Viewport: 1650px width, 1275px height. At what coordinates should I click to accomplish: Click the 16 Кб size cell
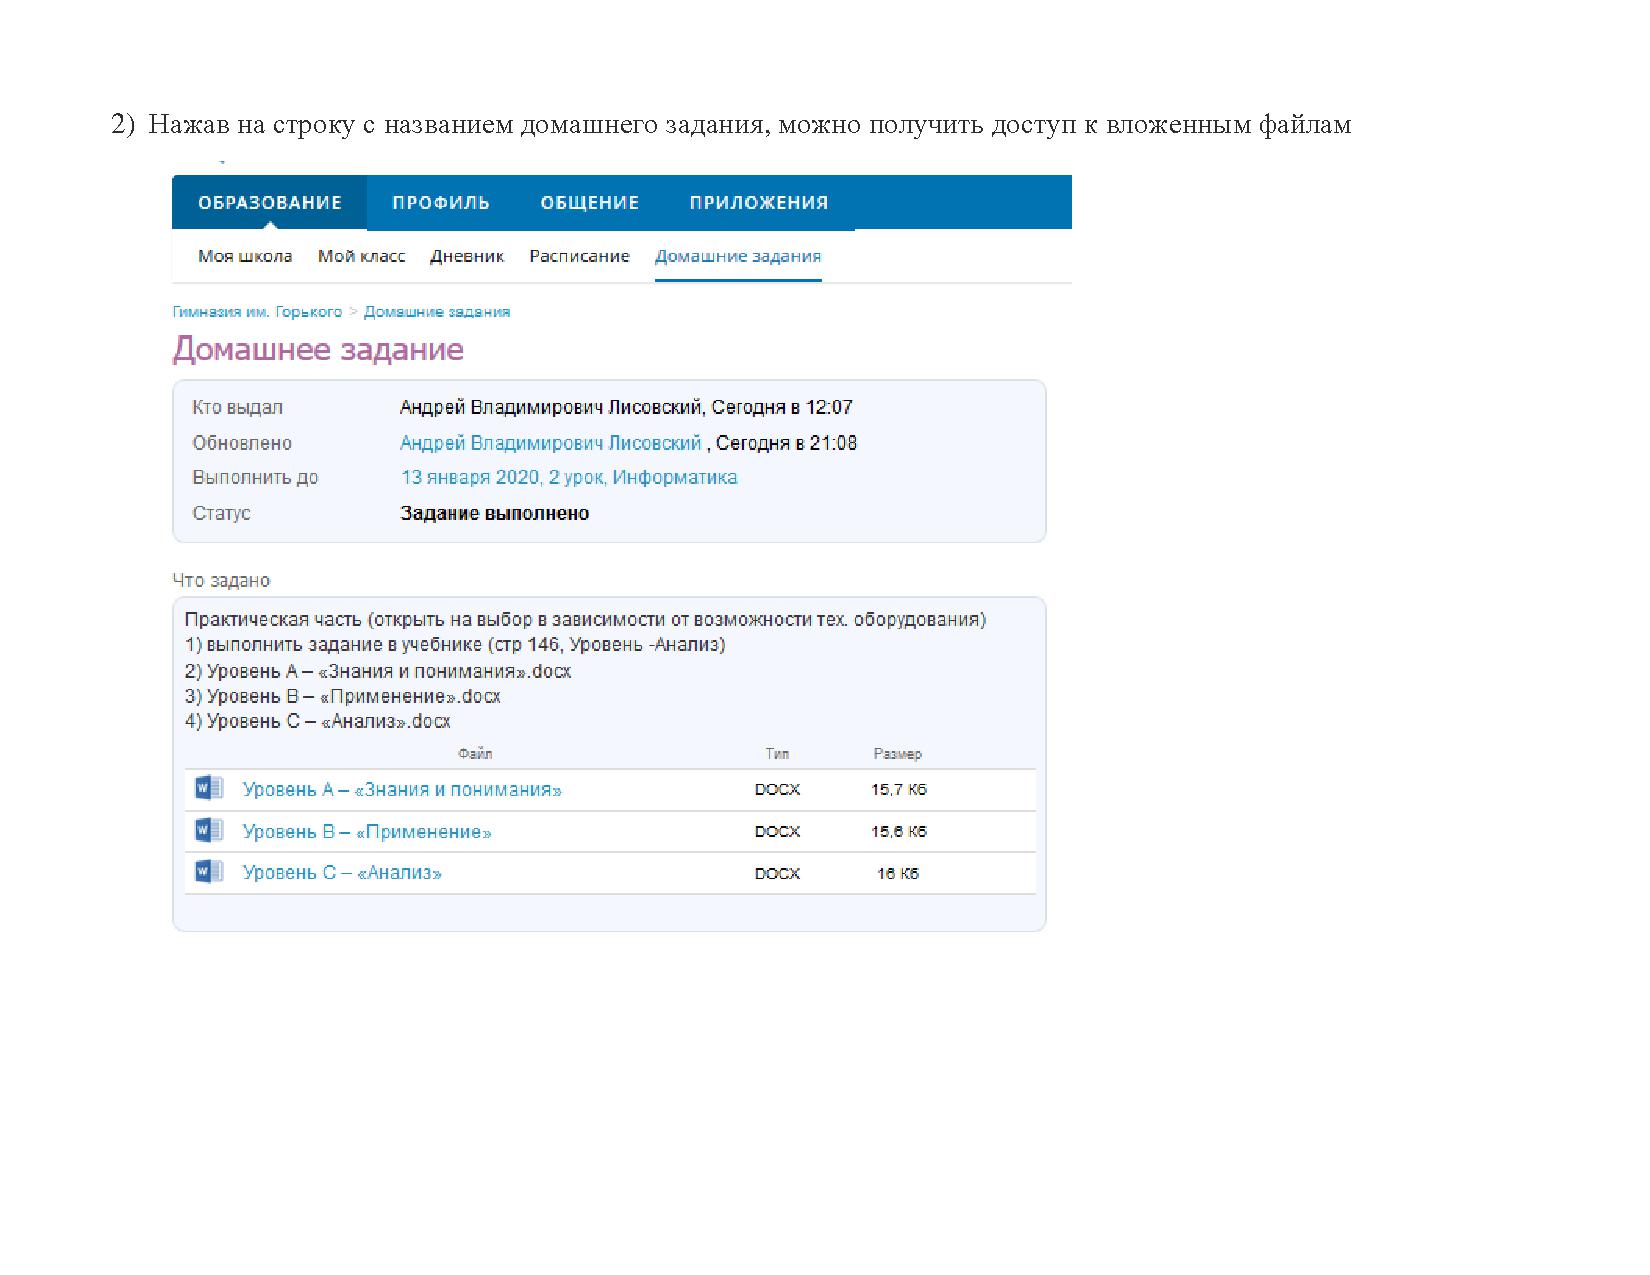click(x=898, y=874)
